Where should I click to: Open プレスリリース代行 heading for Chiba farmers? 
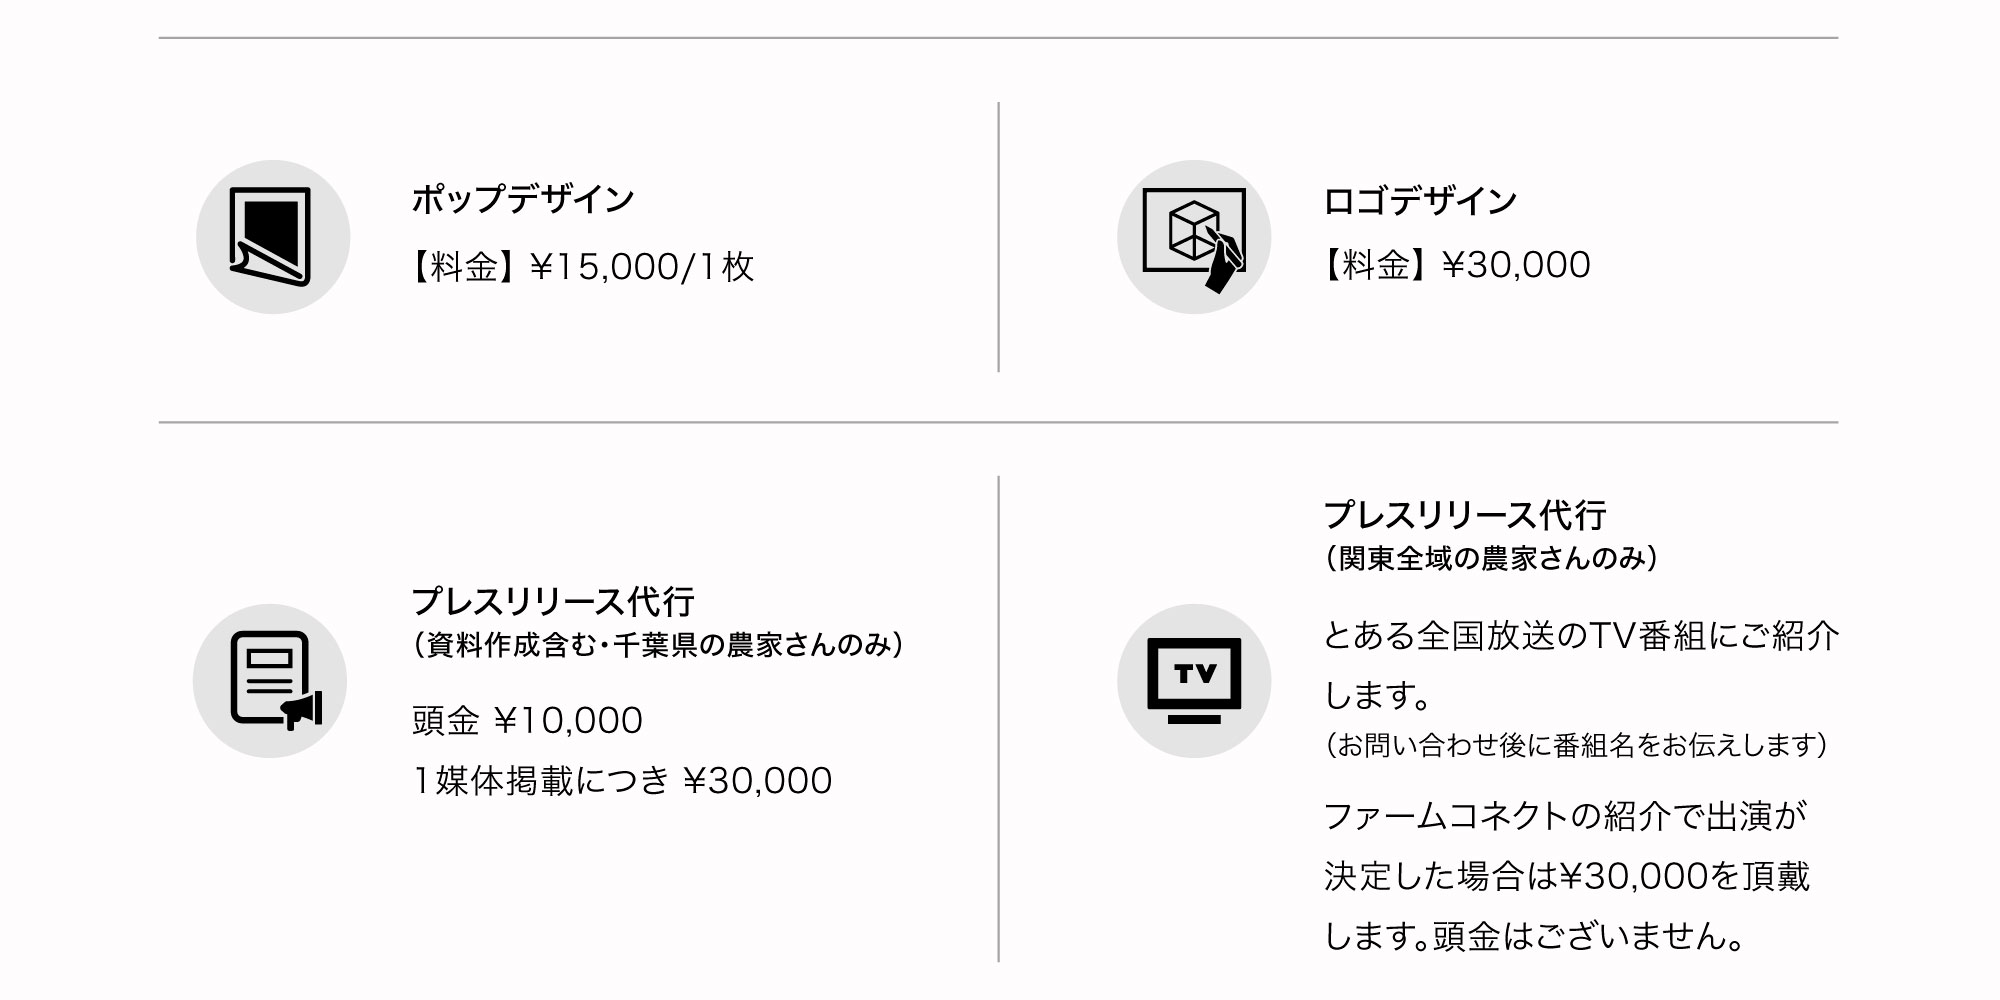(553, 601)
